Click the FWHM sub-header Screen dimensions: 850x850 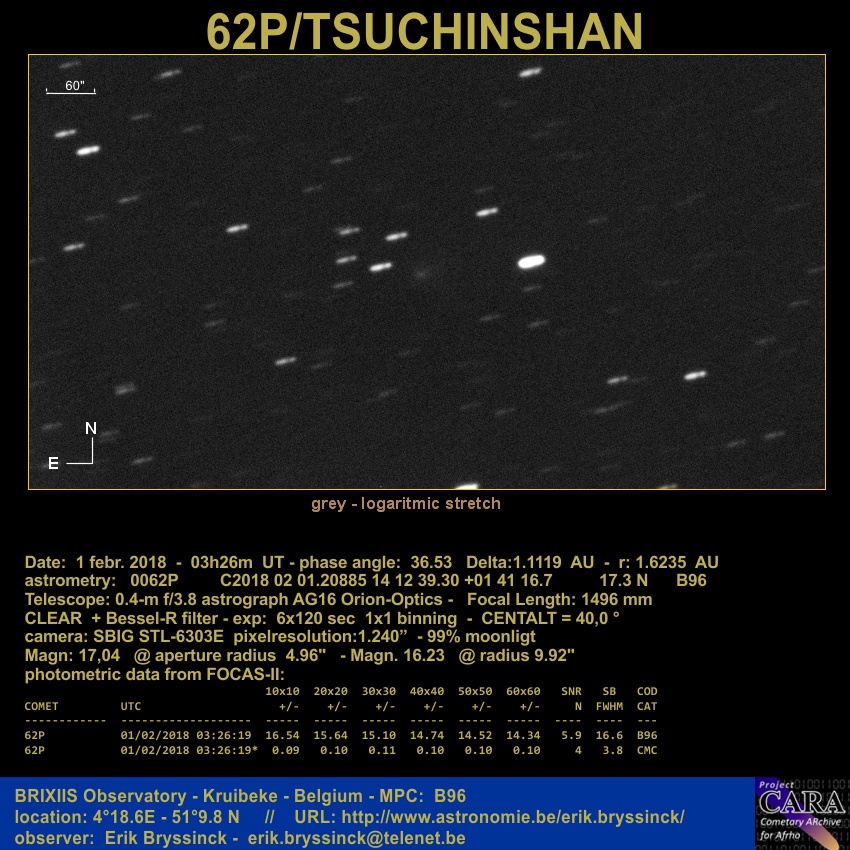click(x=609, y=706)
